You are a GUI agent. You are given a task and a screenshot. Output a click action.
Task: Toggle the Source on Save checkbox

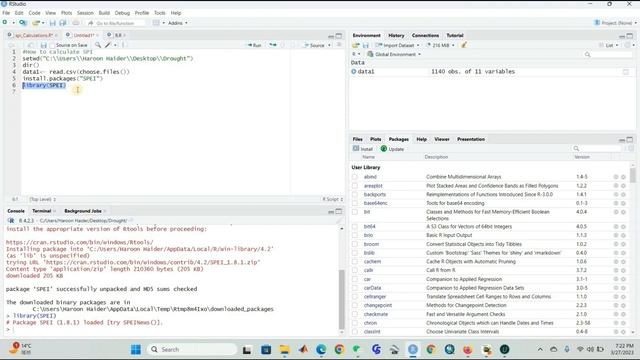pyautogui.click(x=53, y=45)
